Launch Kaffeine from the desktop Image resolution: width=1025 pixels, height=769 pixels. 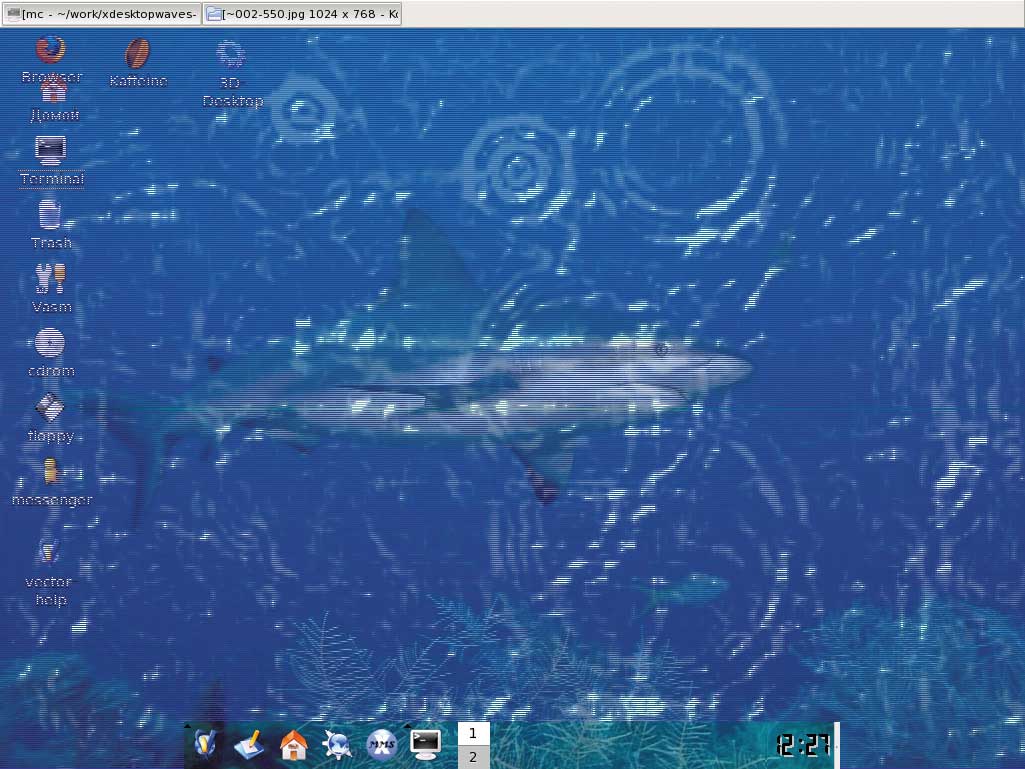click(138, 54)
